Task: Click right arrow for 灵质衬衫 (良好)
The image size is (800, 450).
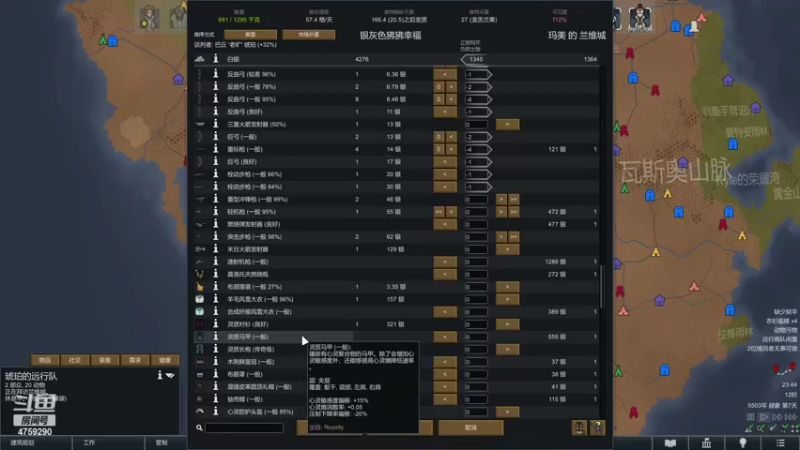Action: point(507,324)
